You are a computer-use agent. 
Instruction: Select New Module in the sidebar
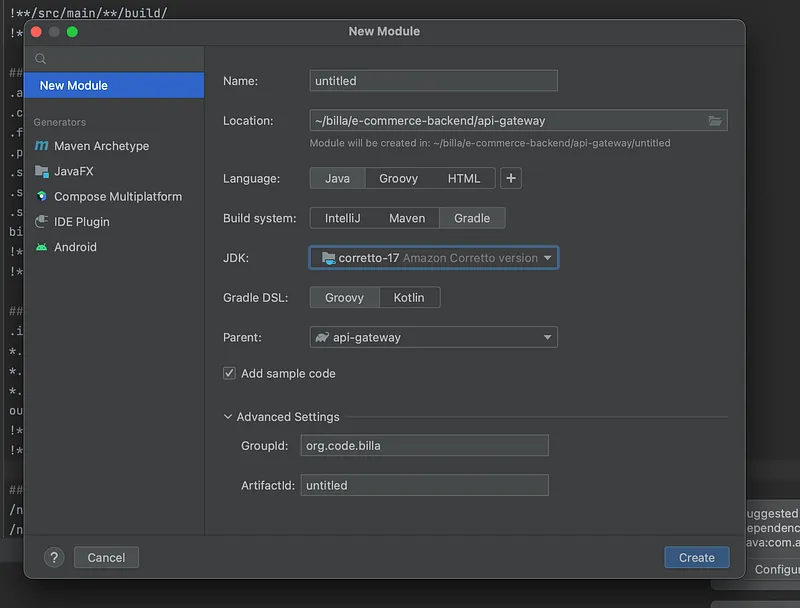[x=114, y=85]
